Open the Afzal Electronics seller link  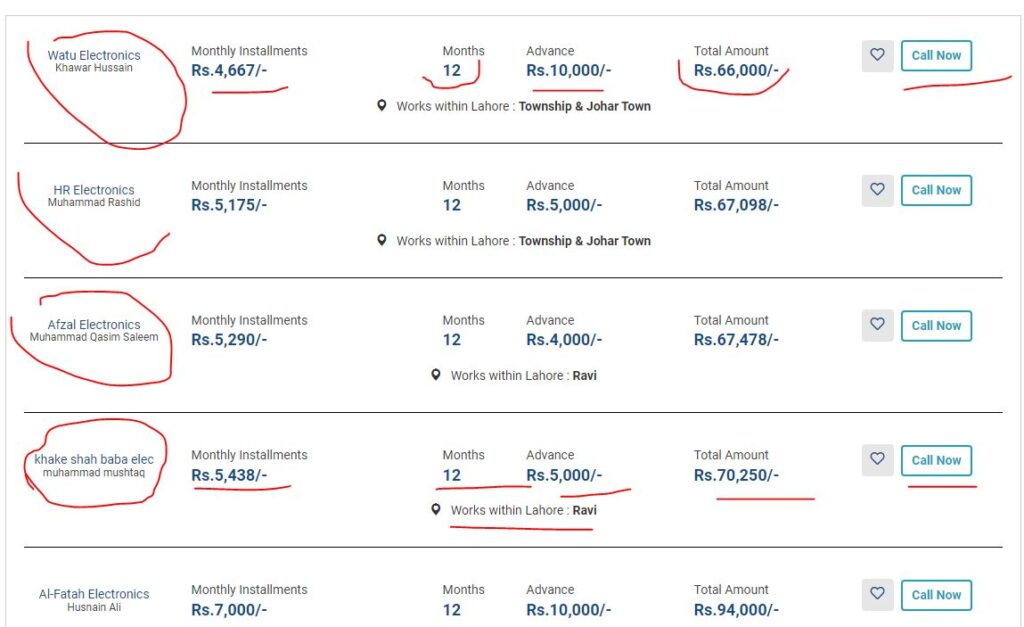94,325
